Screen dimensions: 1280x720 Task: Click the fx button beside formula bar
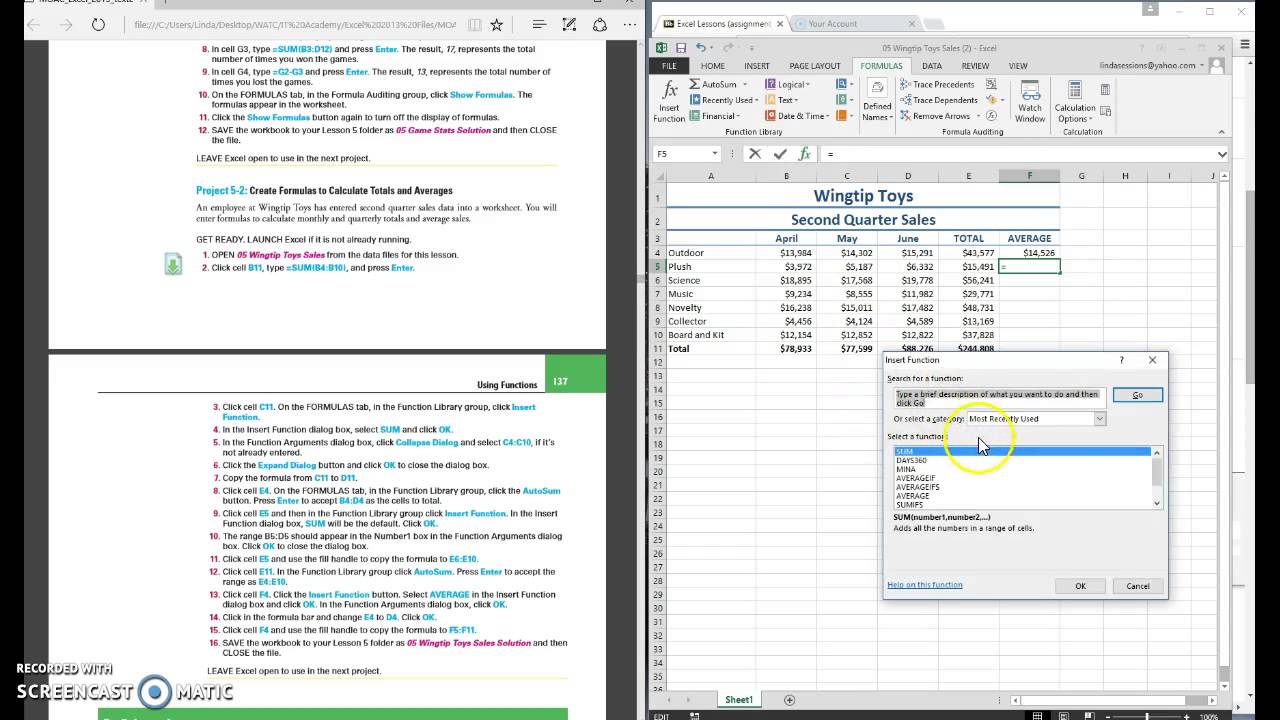(x=804, y=154)
